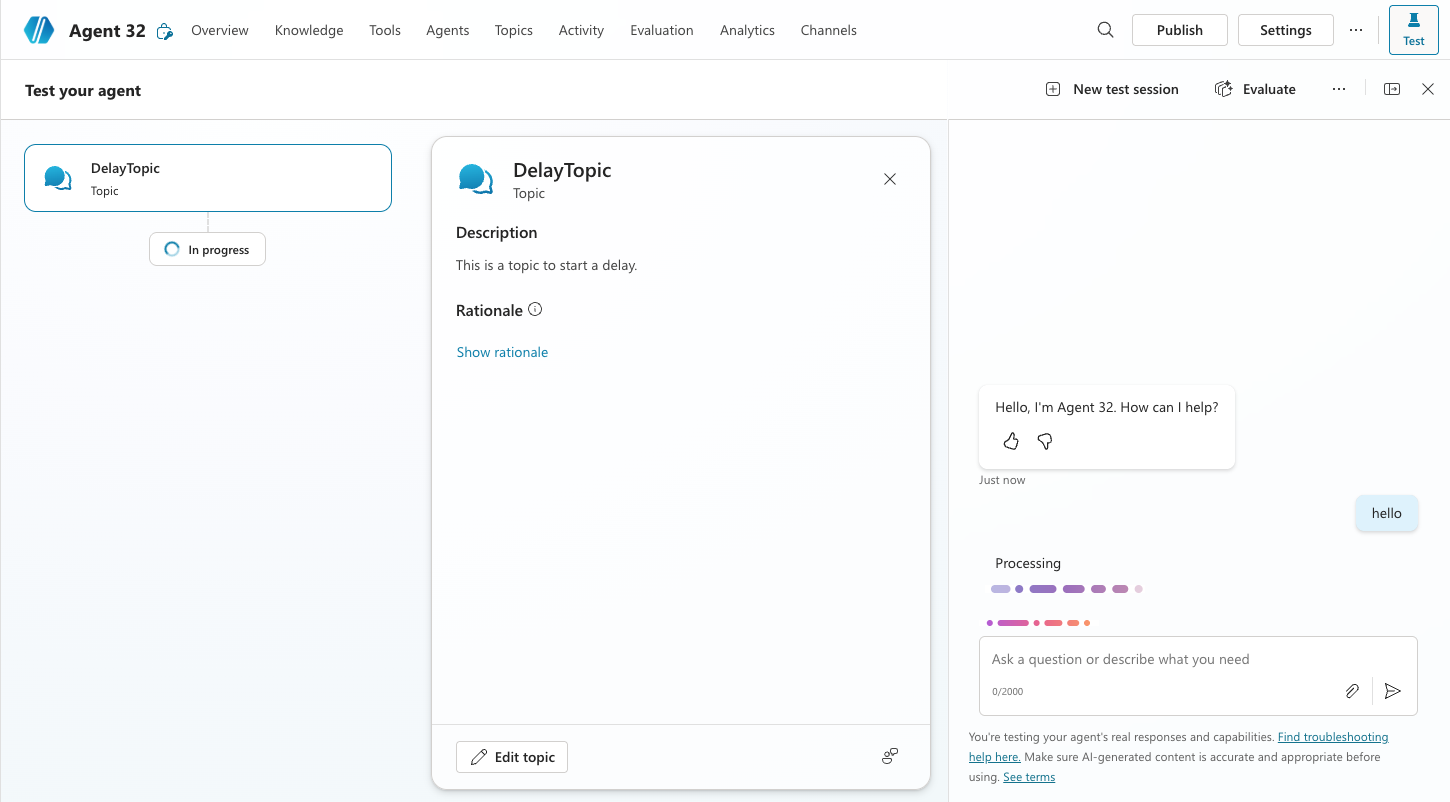Close the DelayTopic details panel

click(x=890, y=179)
